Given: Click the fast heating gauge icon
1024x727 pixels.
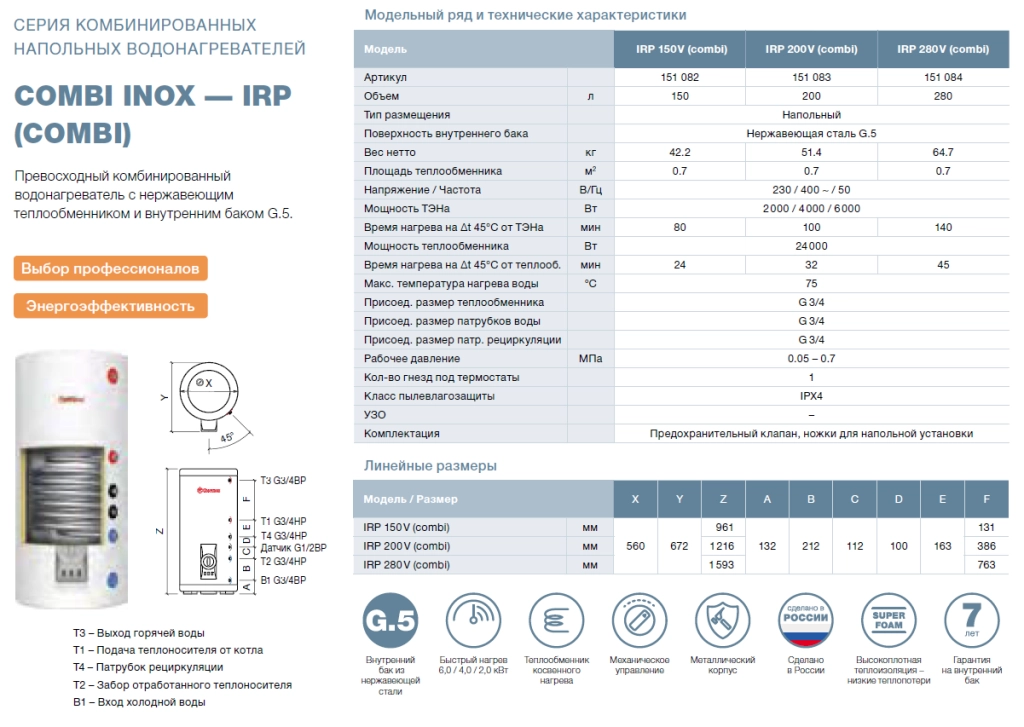Looking at the screenshot, I should coord(474,621).
